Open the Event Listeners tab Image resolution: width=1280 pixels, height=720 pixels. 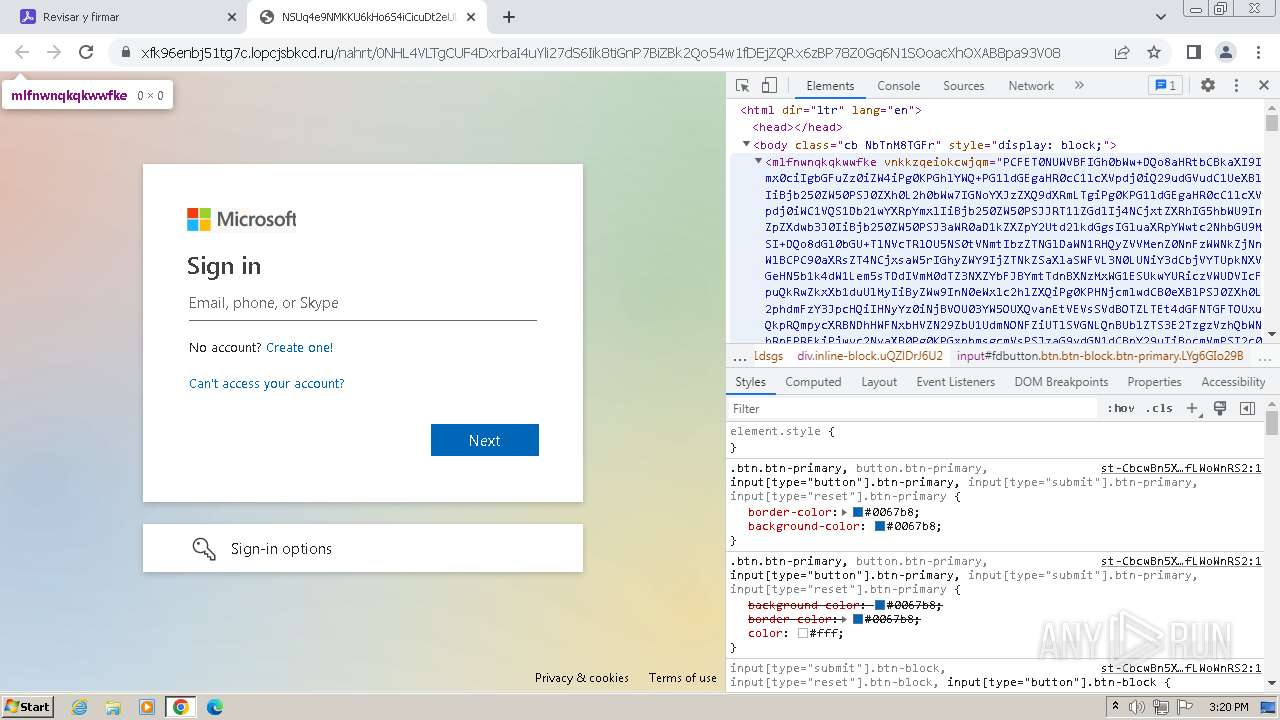click(956, 382)
